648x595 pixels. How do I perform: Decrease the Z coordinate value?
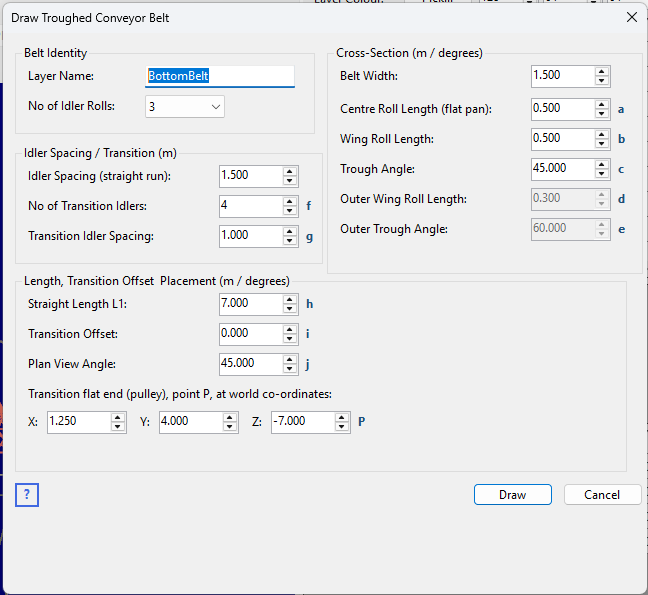point(342,427)
